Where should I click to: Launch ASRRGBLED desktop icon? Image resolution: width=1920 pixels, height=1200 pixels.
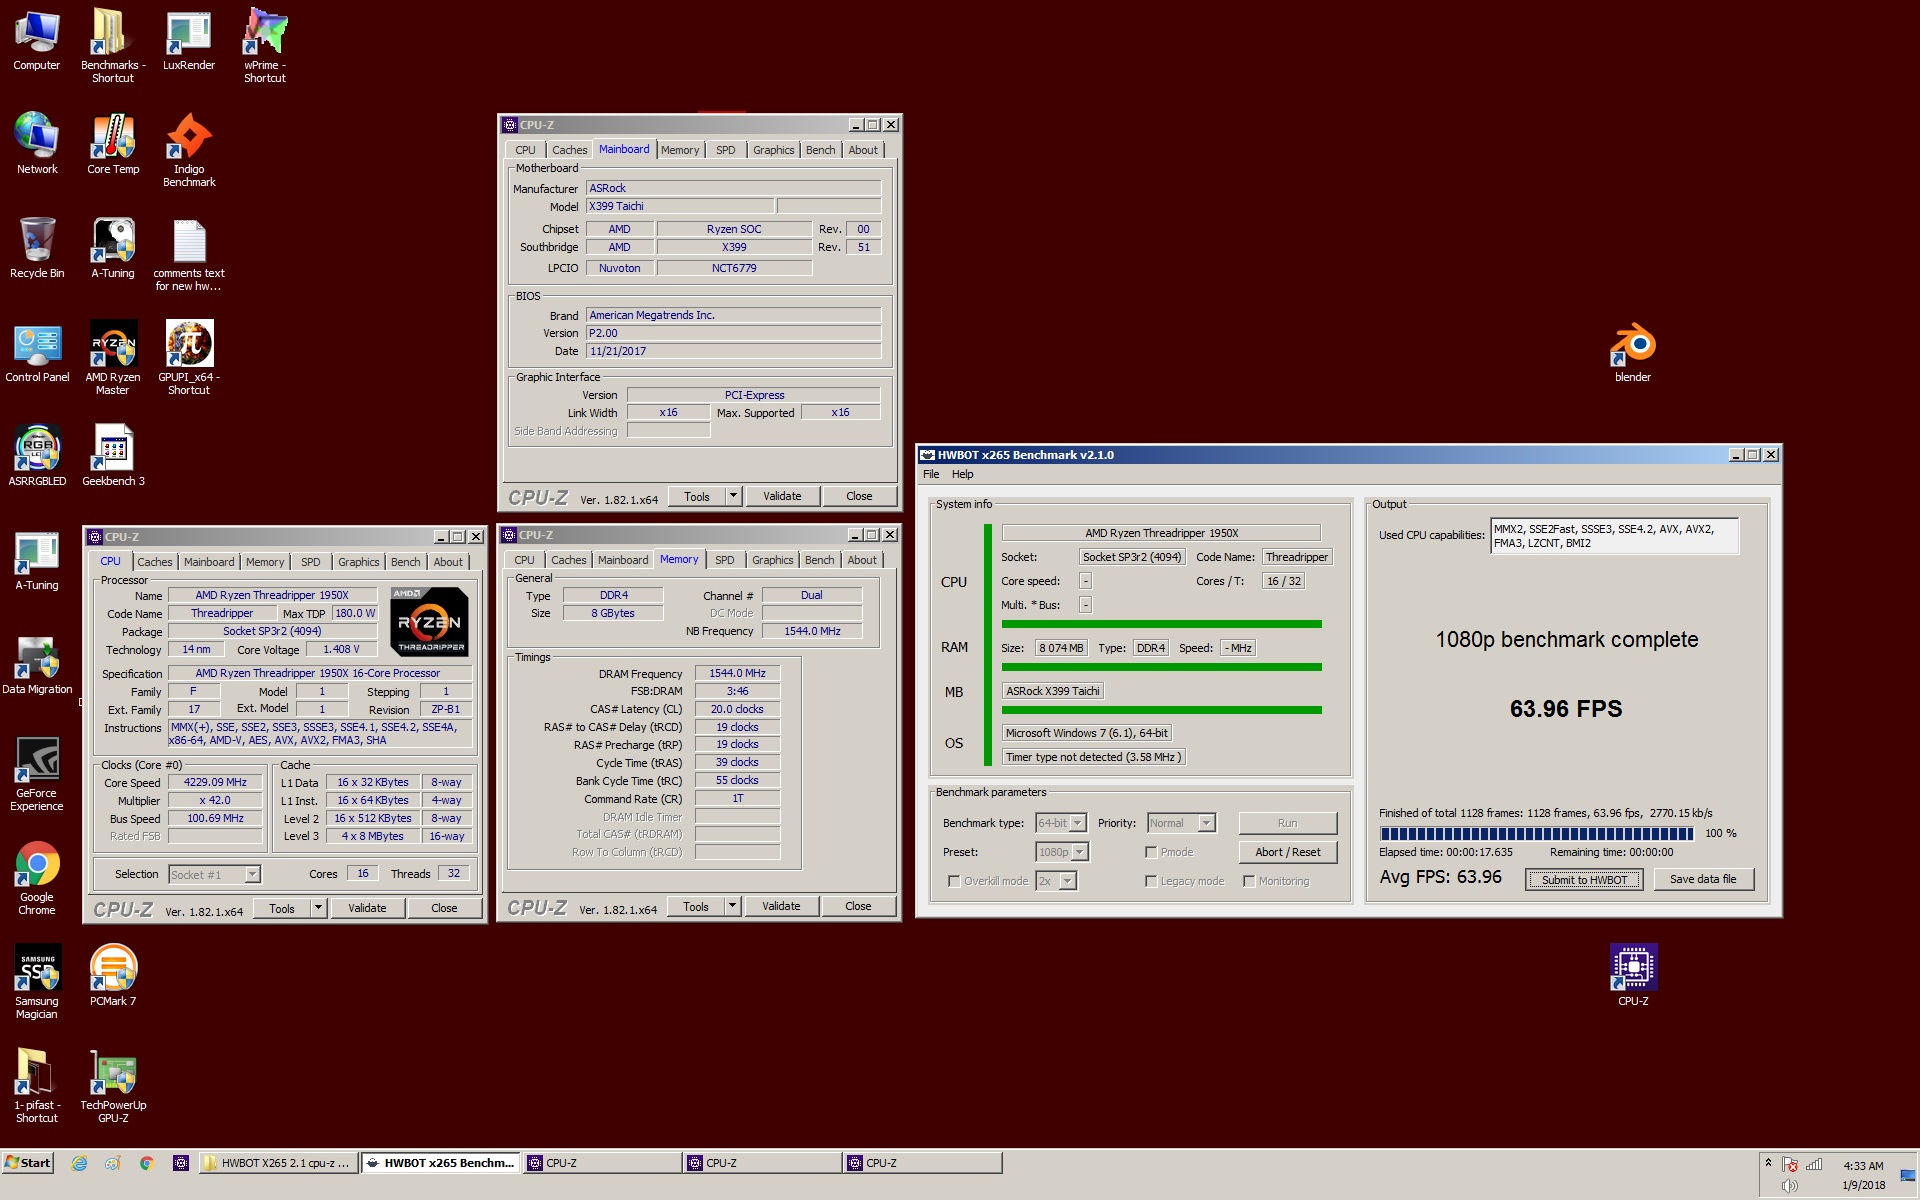point(37,455)
